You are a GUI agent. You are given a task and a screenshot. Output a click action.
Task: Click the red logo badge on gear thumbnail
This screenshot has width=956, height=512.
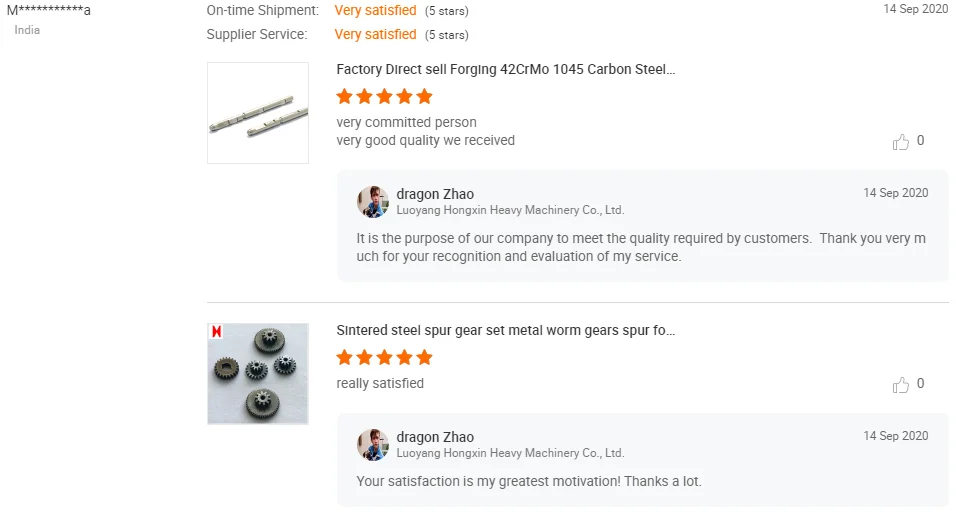tap(216, 331)
